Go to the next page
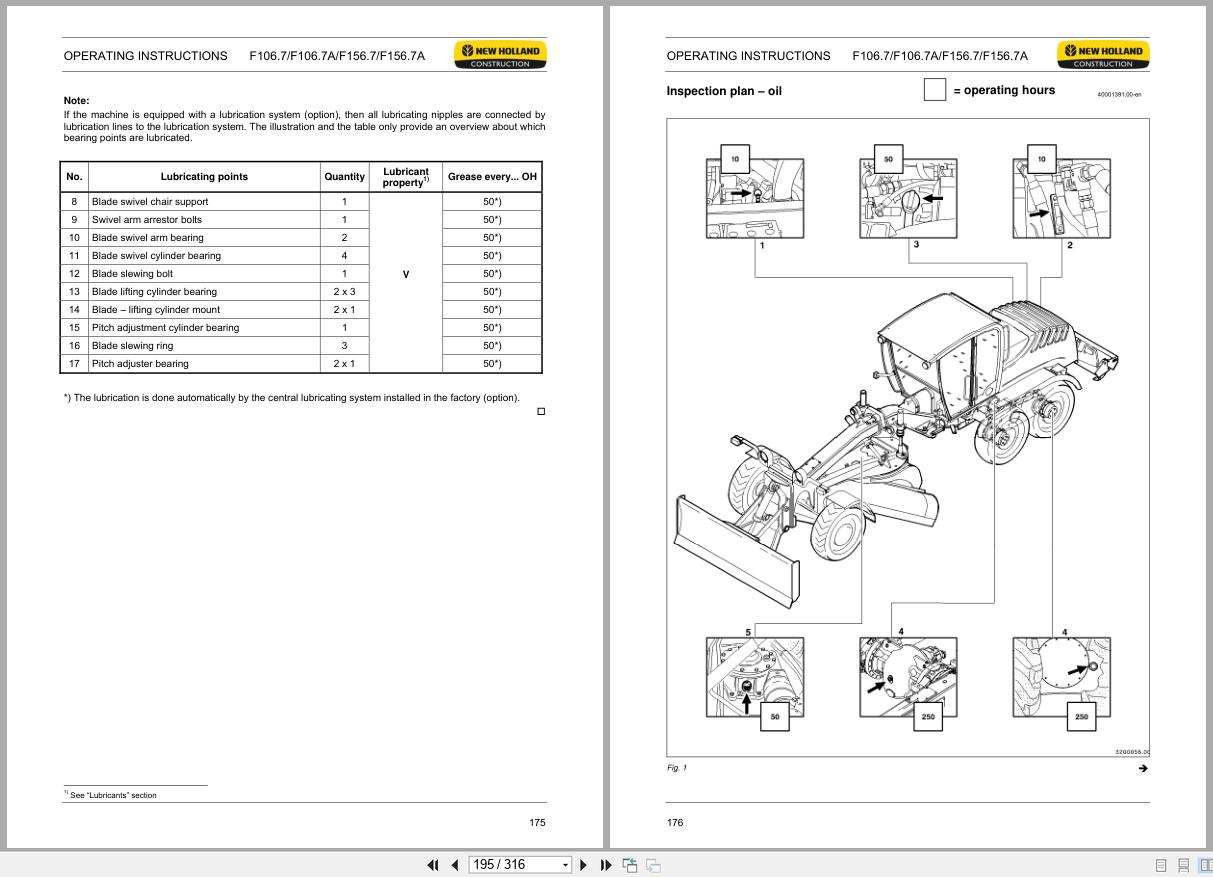The width and height of the screenshot is (1213, 877). coord(584,865)
